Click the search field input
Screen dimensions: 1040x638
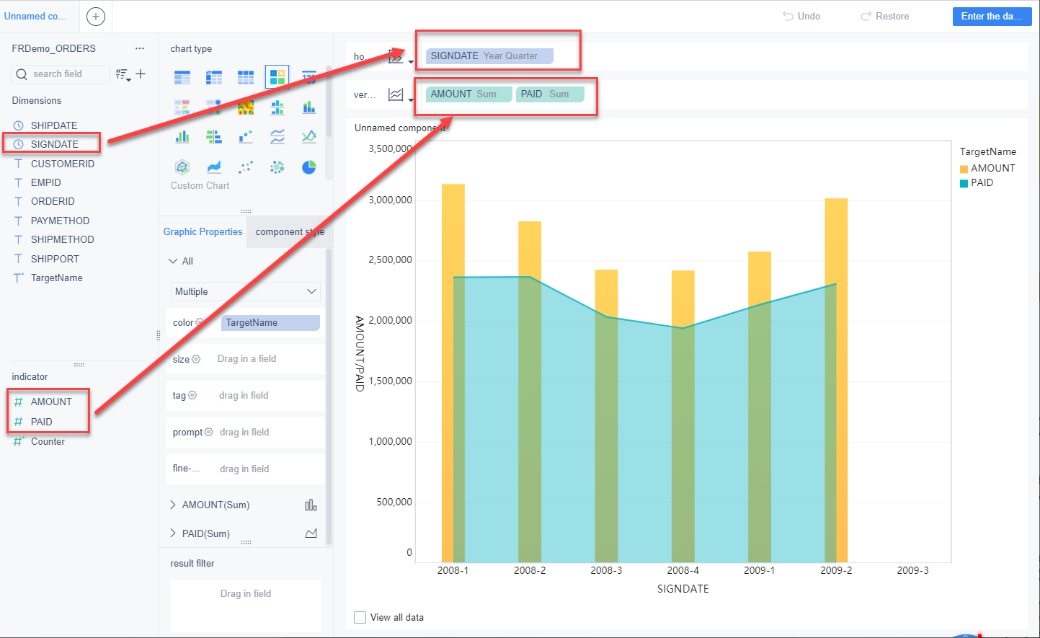(x=60, y=74)
